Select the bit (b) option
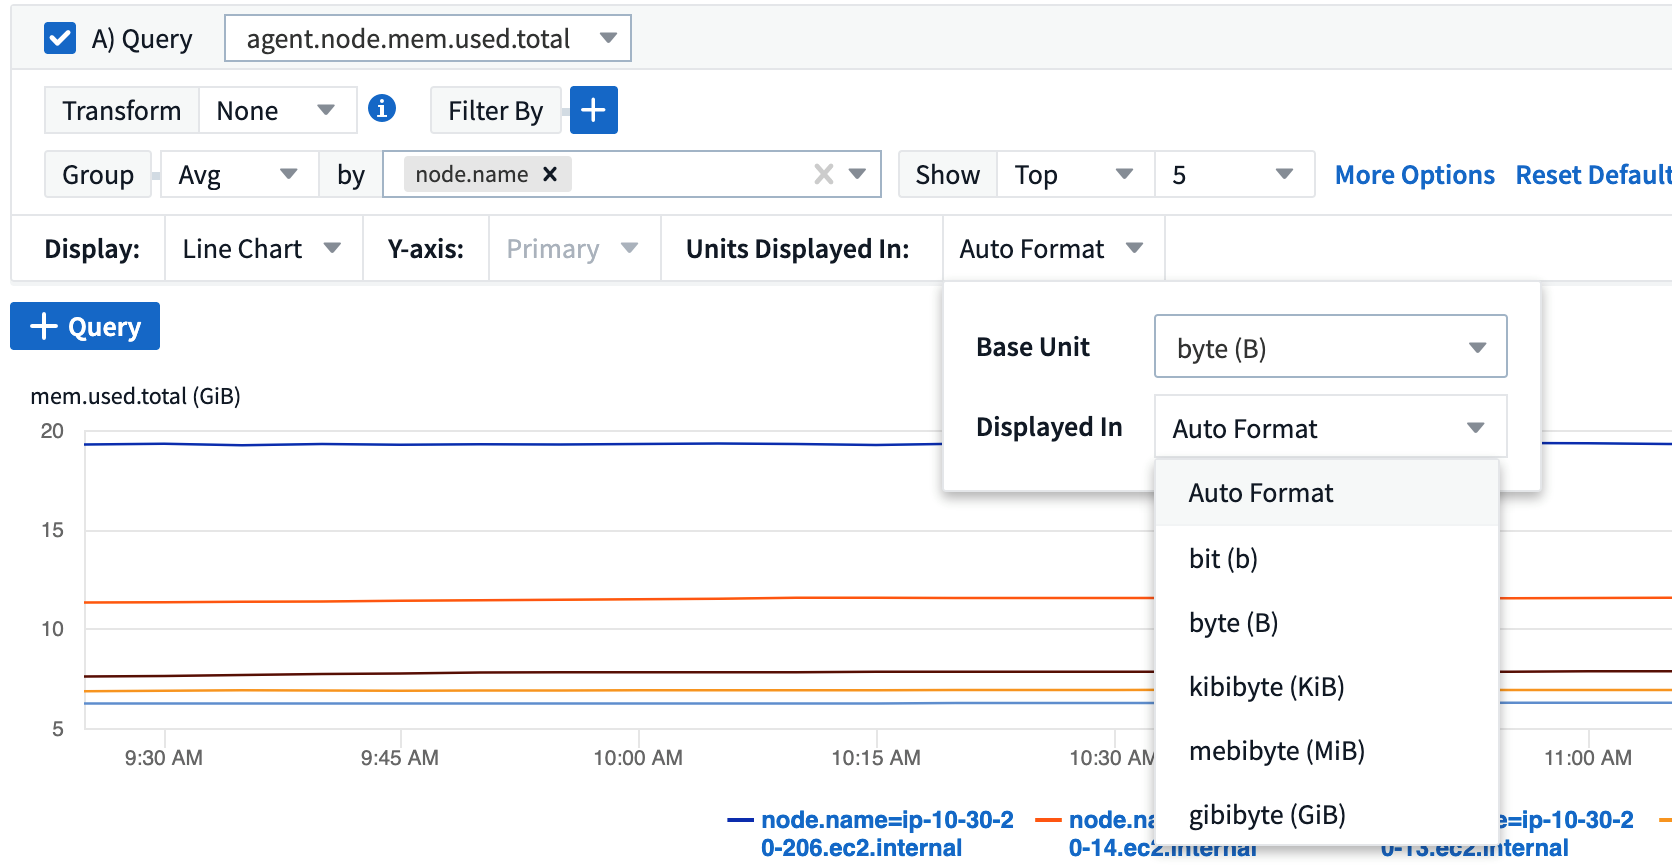Viewport: 1672px width, 866px height. click(x=1223, y=559)
